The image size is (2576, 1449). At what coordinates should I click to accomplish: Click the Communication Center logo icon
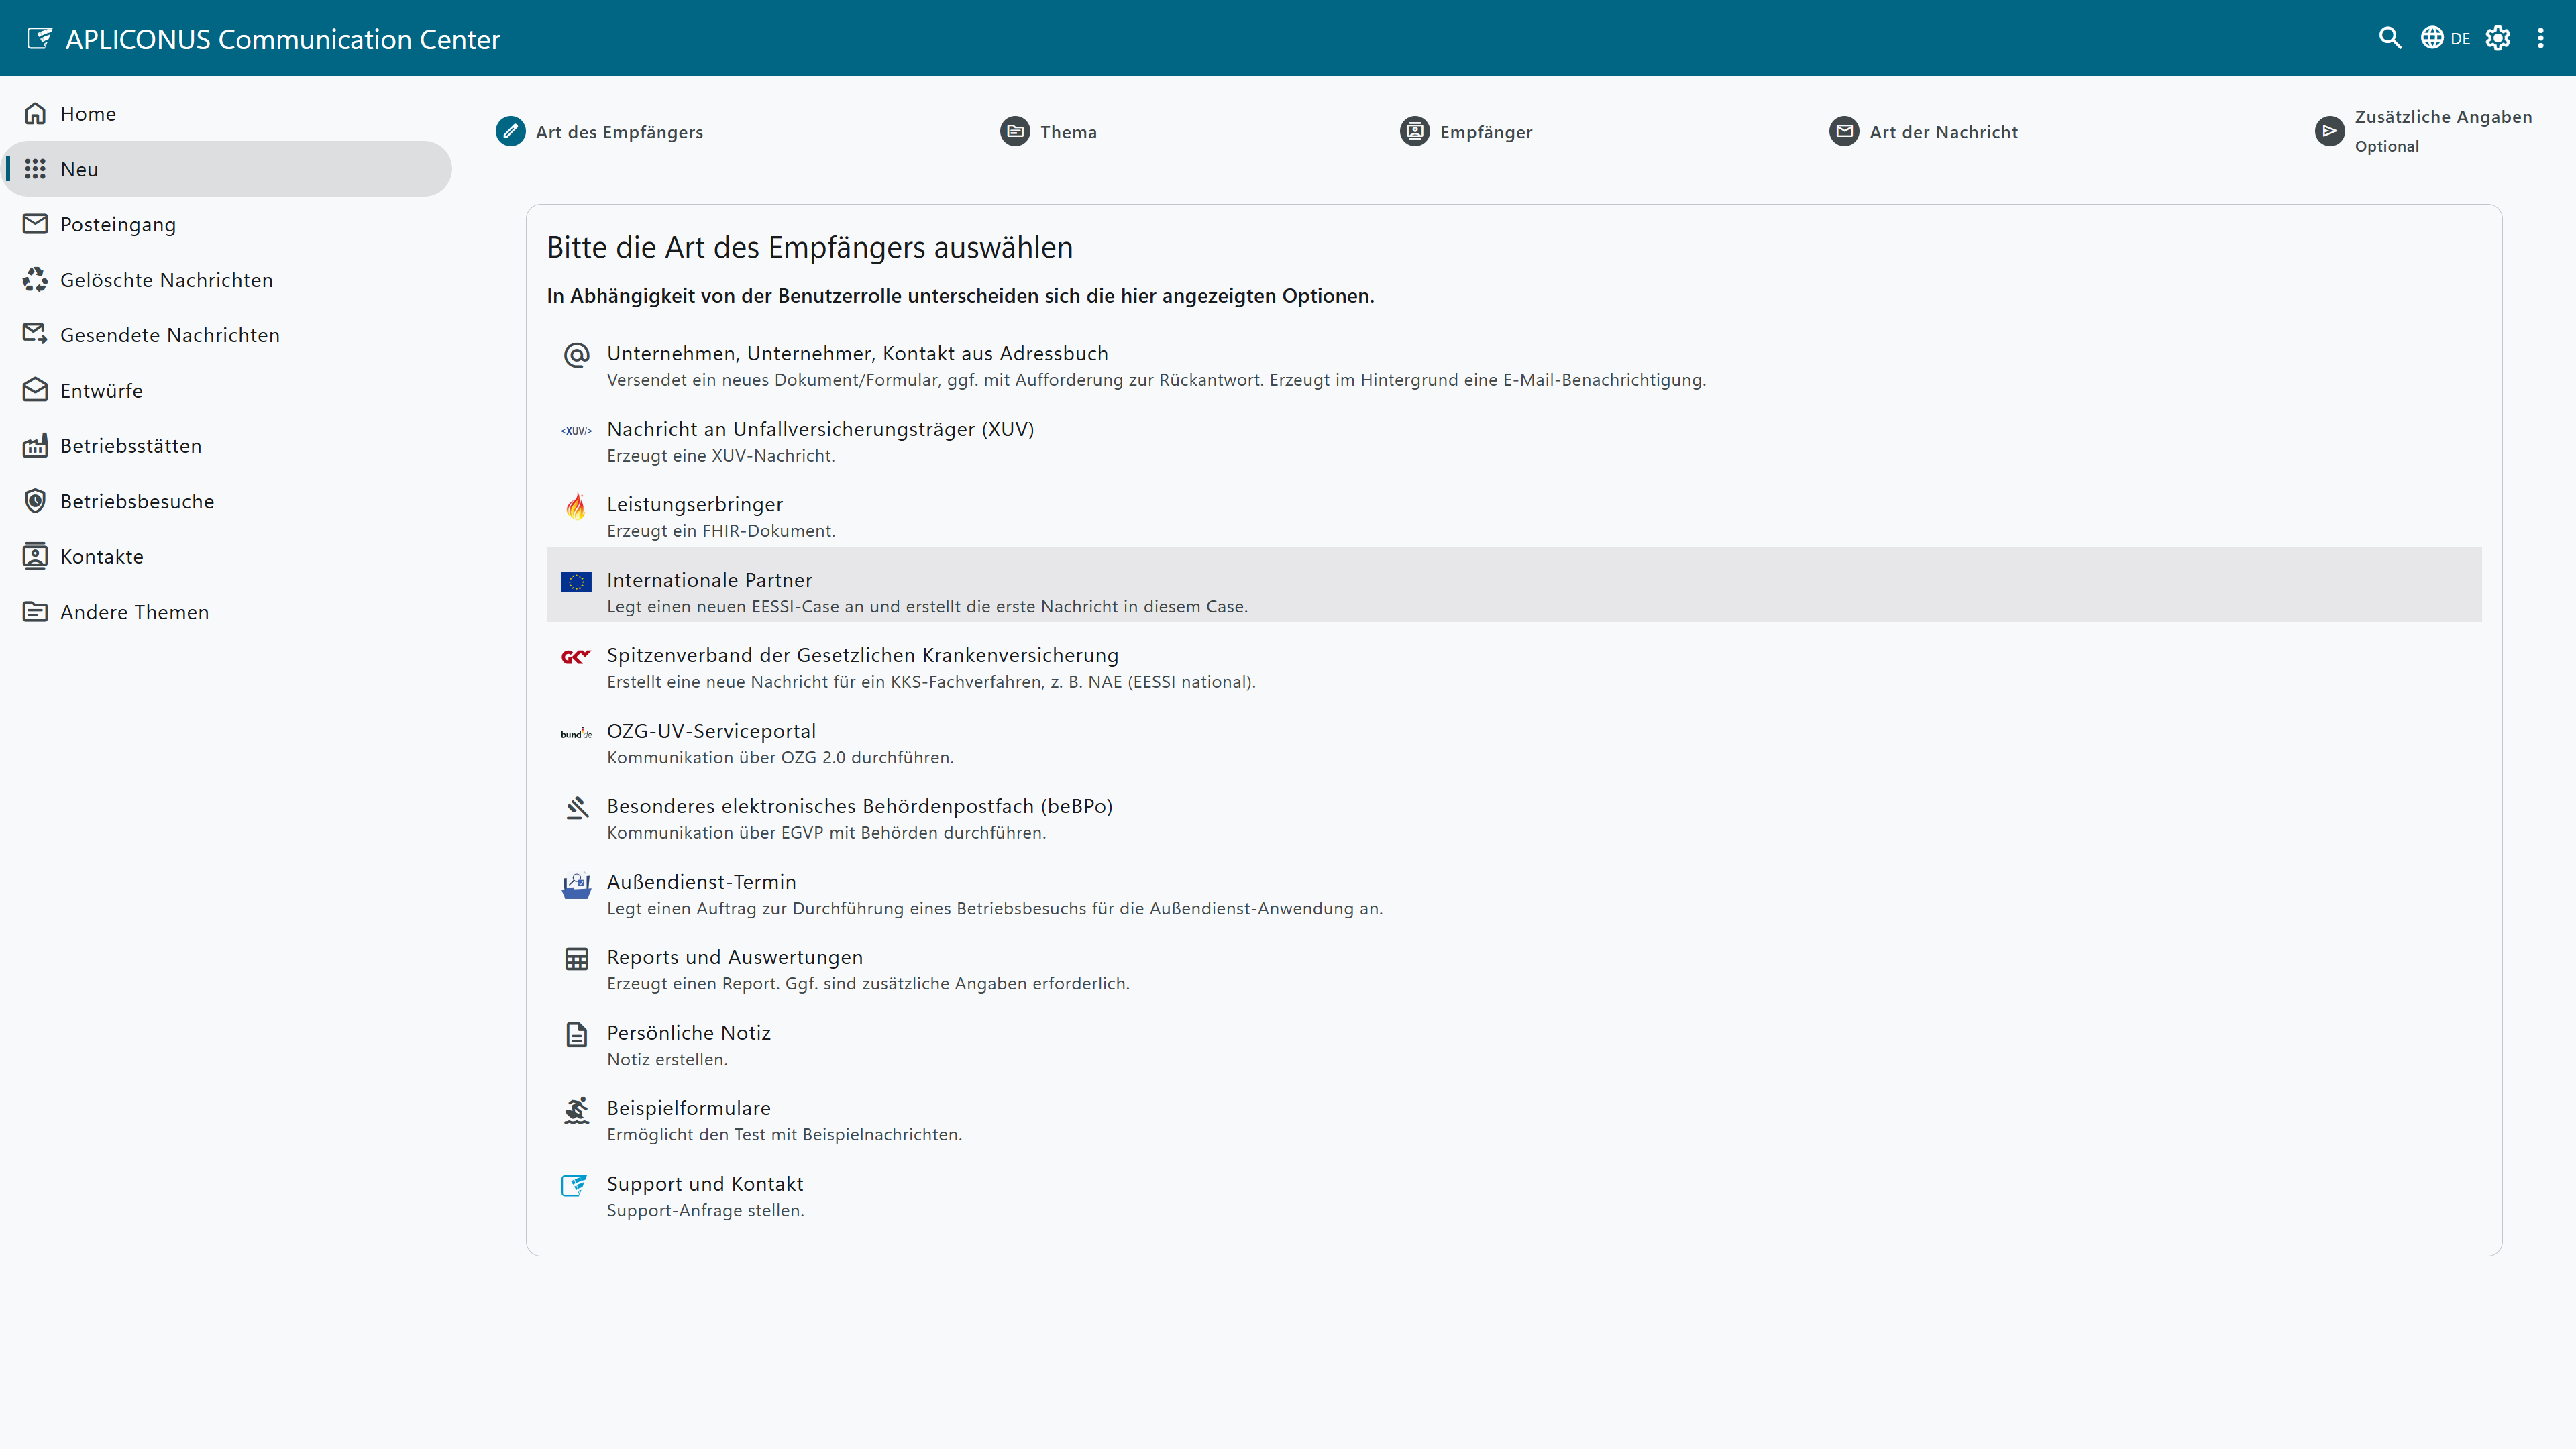pyautogui.click(x=39, y=38)
